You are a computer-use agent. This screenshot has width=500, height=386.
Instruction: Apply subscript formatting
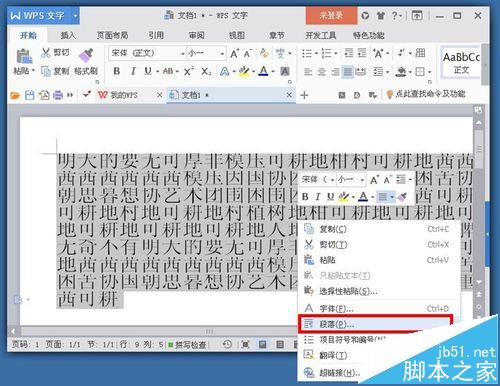(206, 71)
